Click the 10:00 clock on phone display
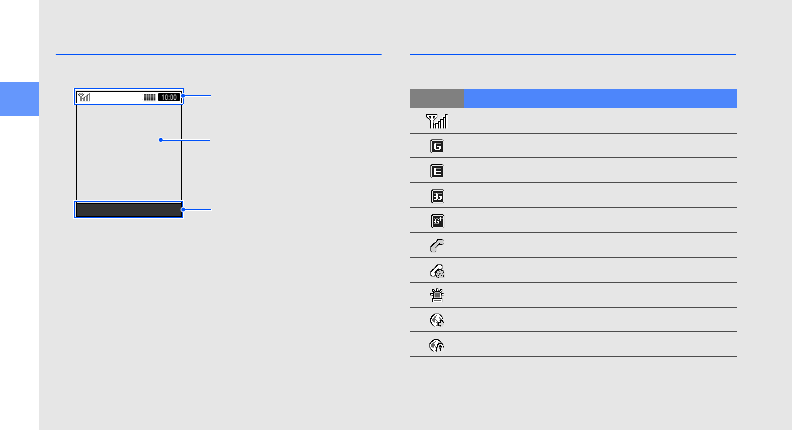The height and width of the screenshot is (430, 792). point(169,98)
